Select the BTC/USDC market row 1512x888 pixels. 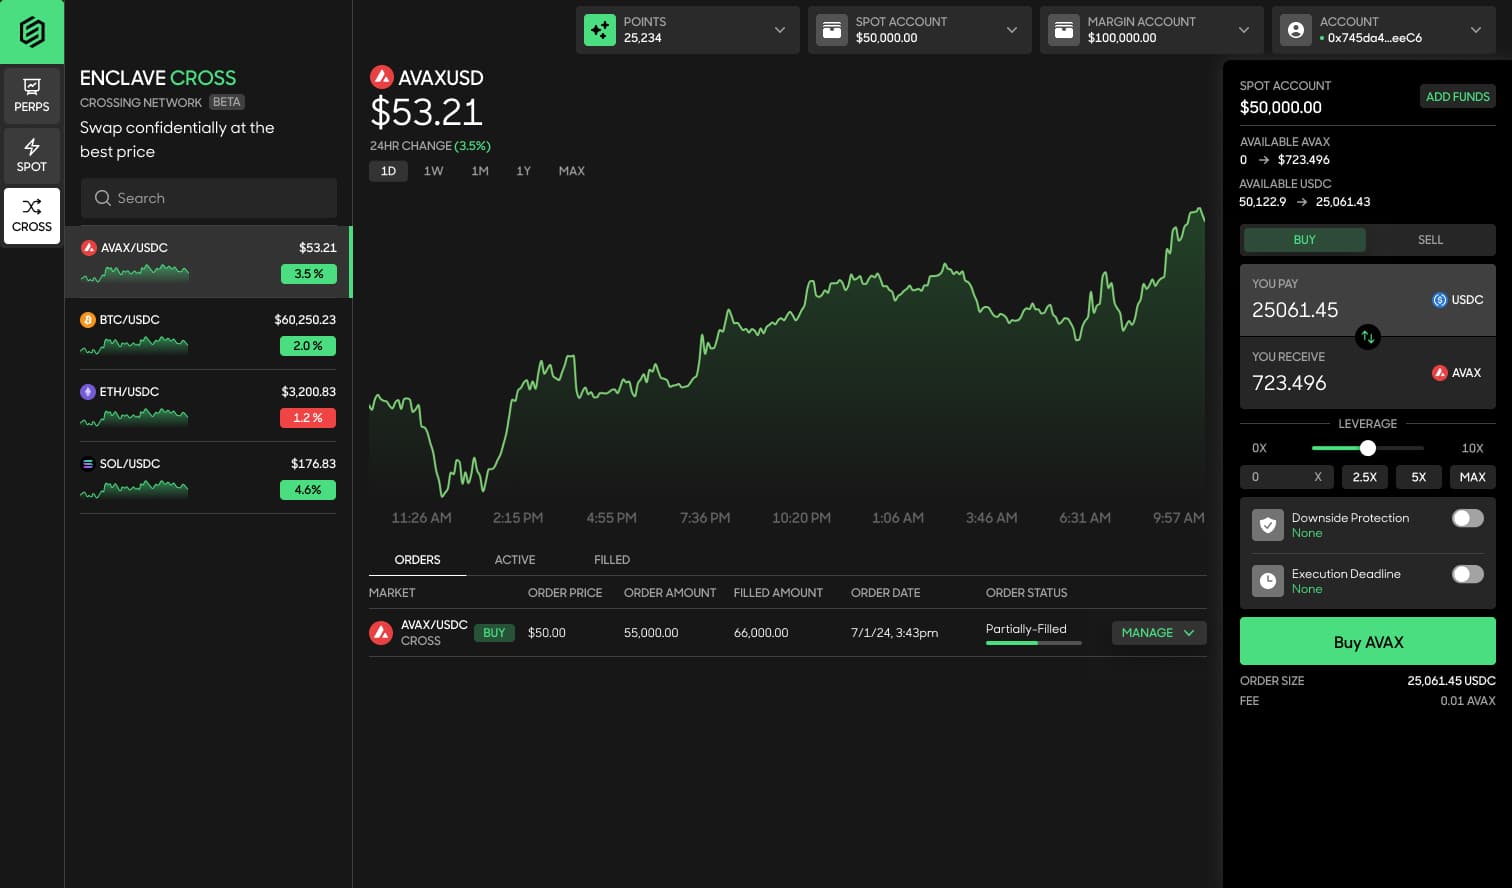pyautogui.click(x=208, y=333)
